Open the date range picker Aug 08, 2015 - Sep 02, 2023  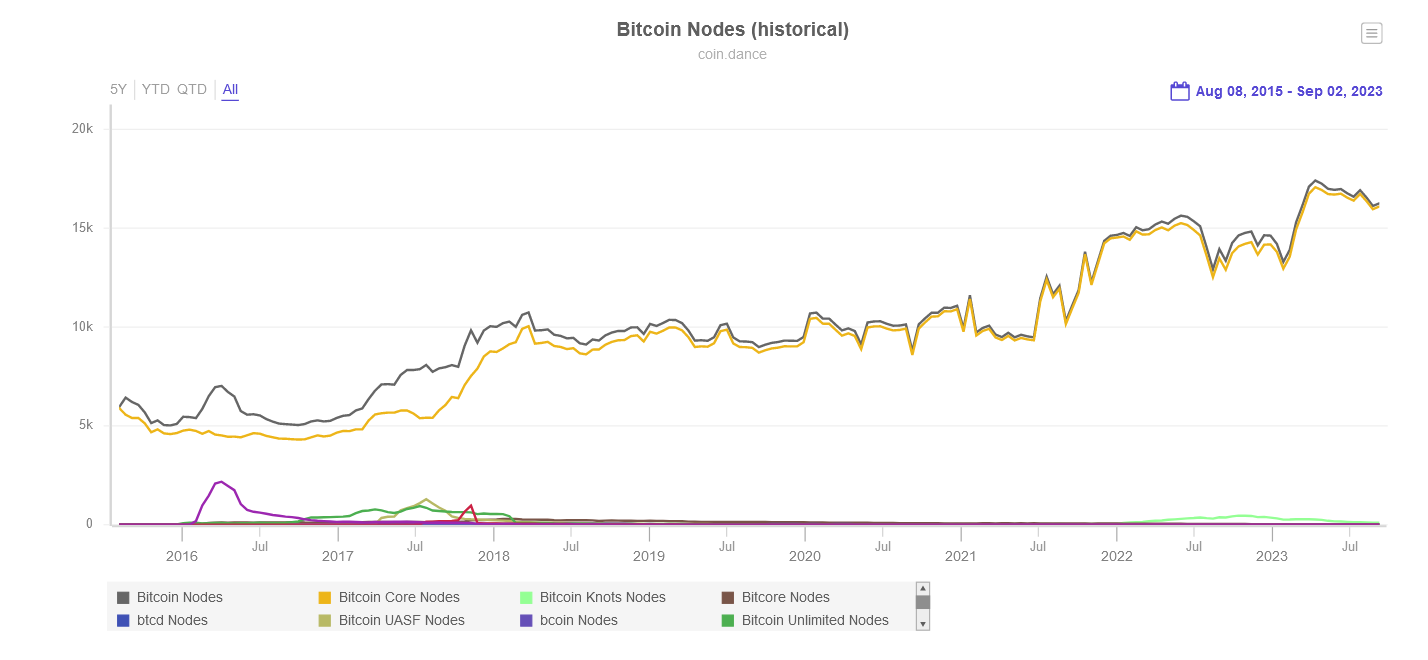pyautogui.click(x=1288, y=90)
